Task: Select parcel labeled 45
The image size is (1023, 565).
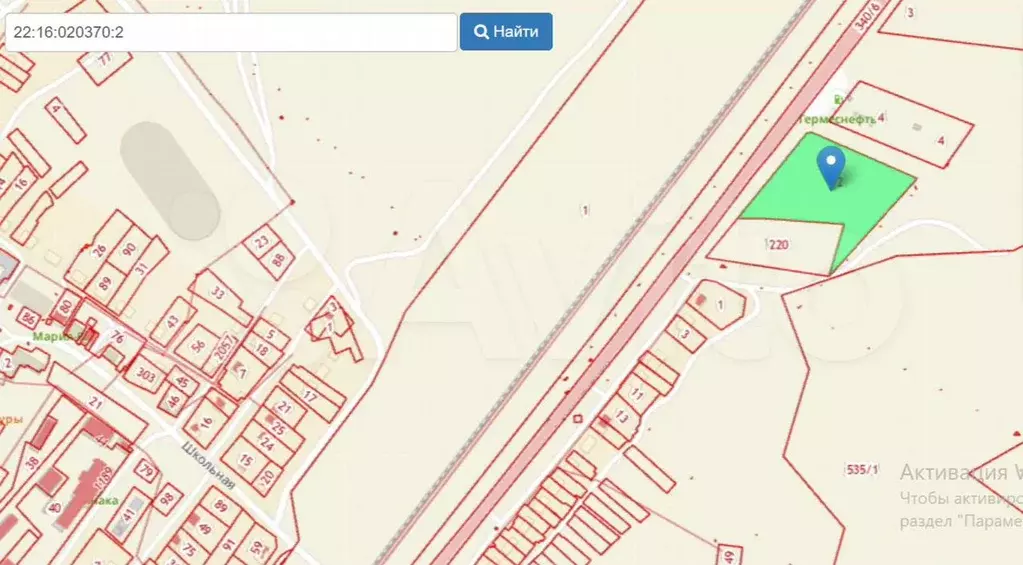Action: point(182,382)
